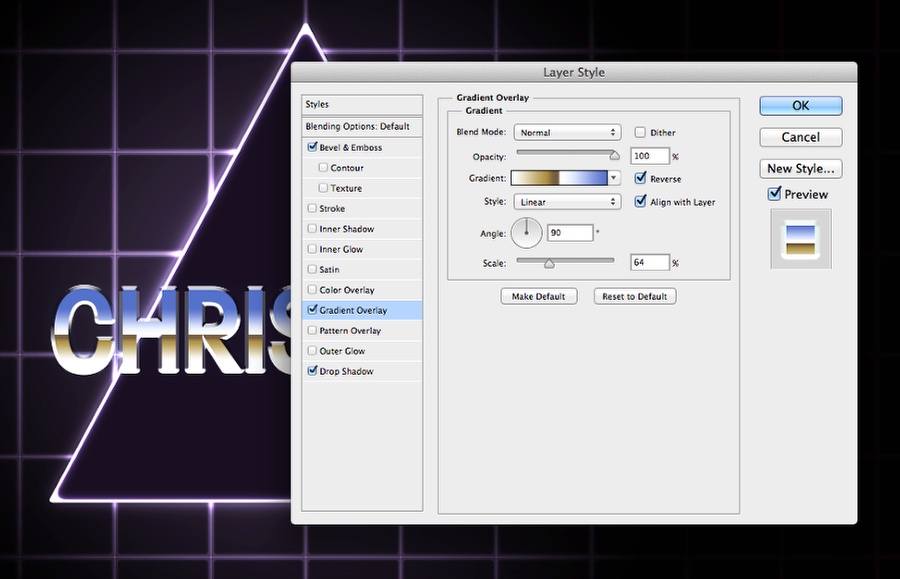
Task: Uncheck the Reverse checkbox
Action: [x=641, y=178]
